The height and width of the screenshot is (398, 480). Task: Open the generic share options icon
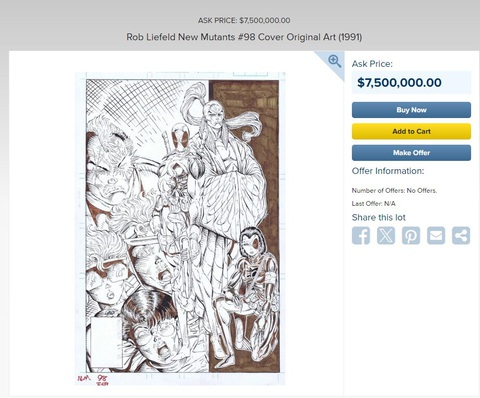(461, 236)
